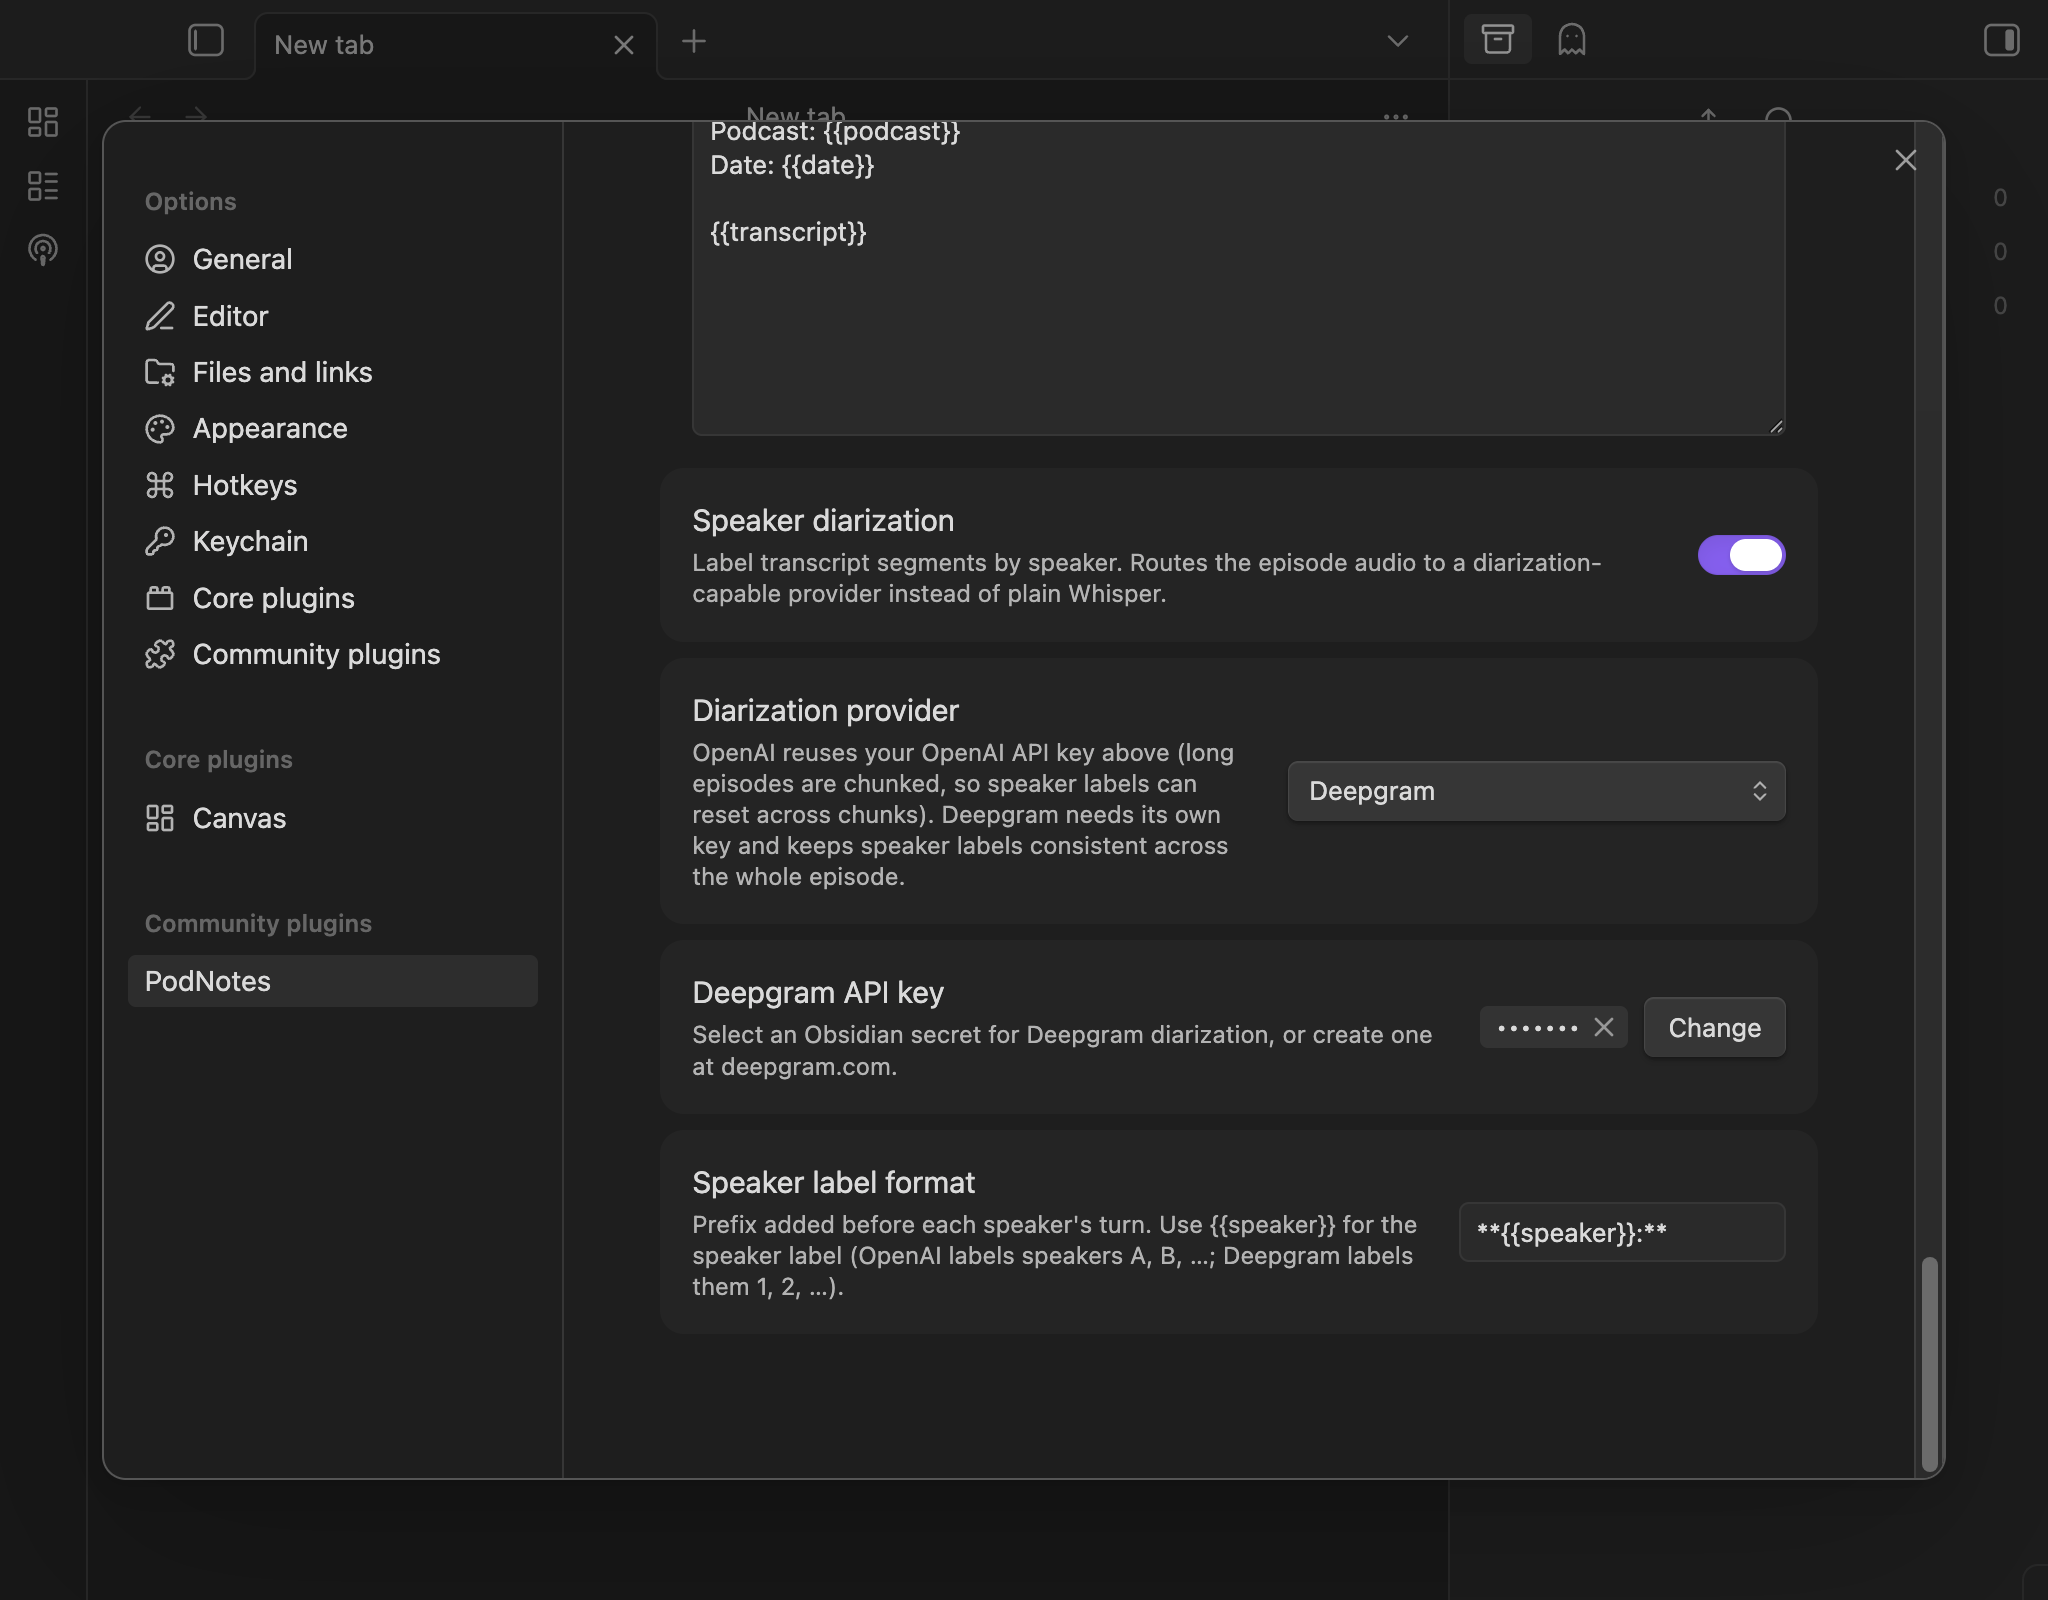
Task: Open Hotkeys settings
Action: (333, 485)
